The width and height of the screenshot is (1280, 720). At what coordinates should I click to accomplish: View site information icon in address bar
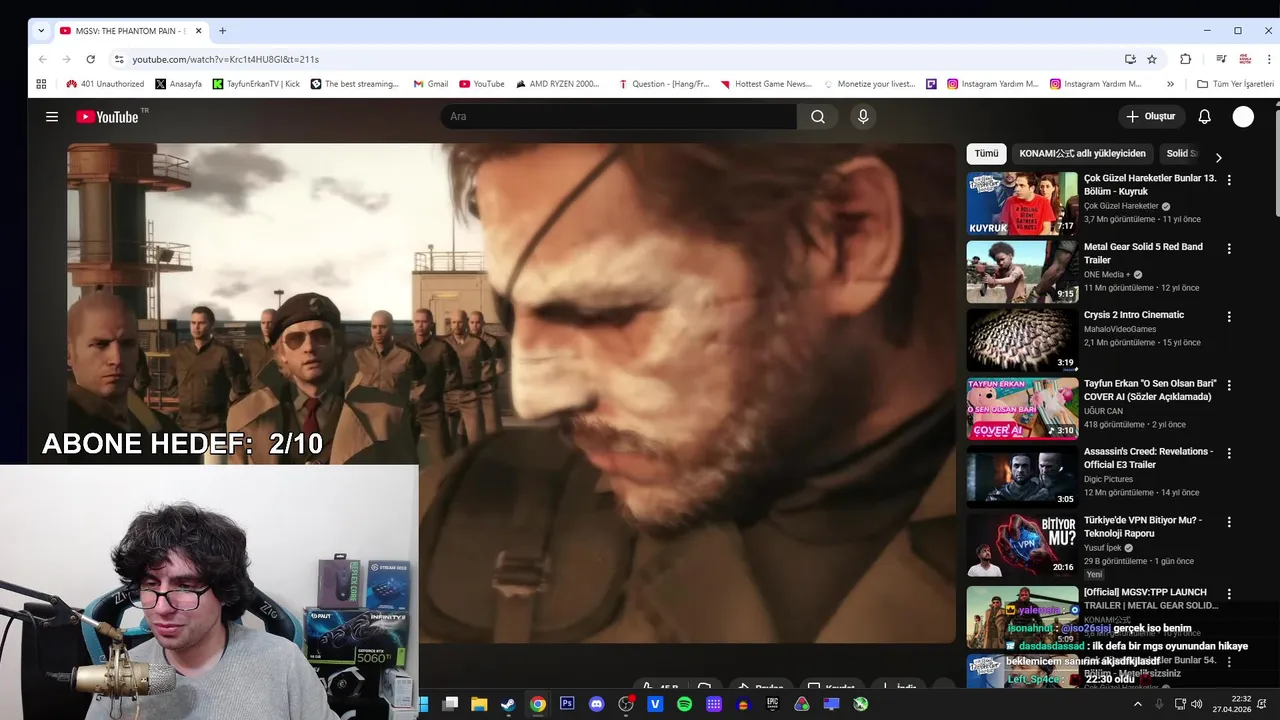[119, 59]
